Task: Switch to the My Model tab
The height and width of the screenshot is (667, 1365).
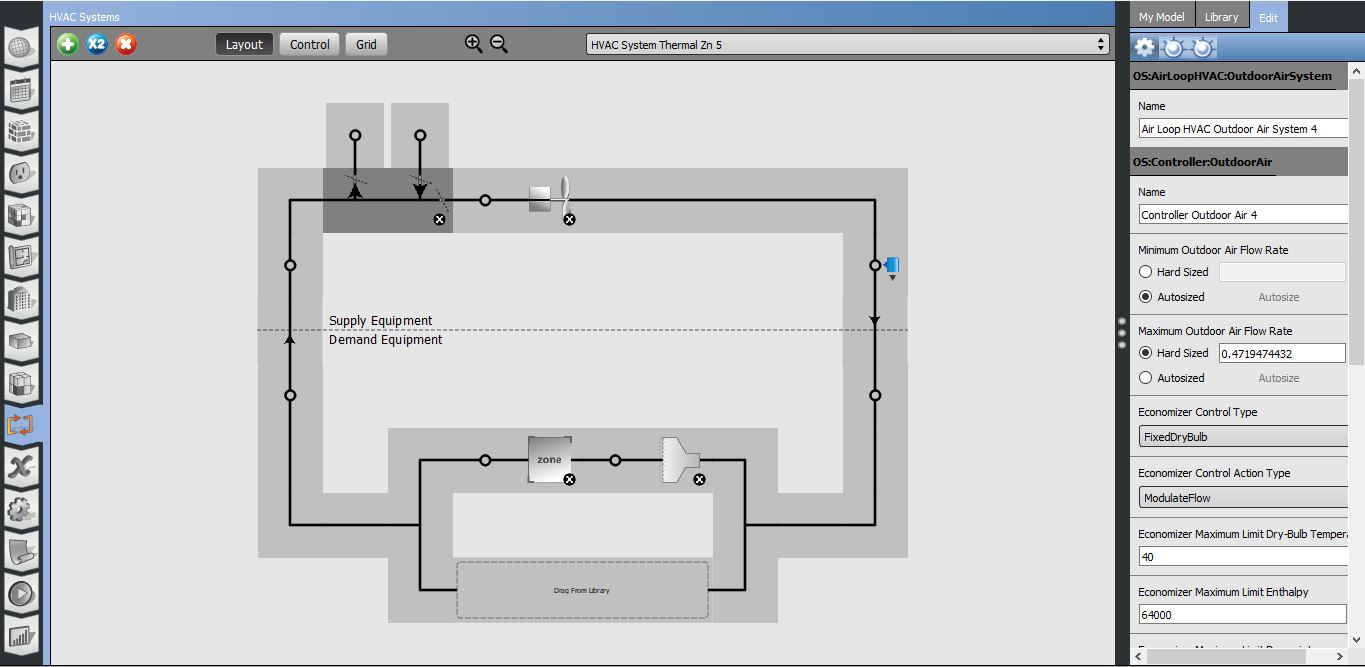Action: tap(1161, 17)
